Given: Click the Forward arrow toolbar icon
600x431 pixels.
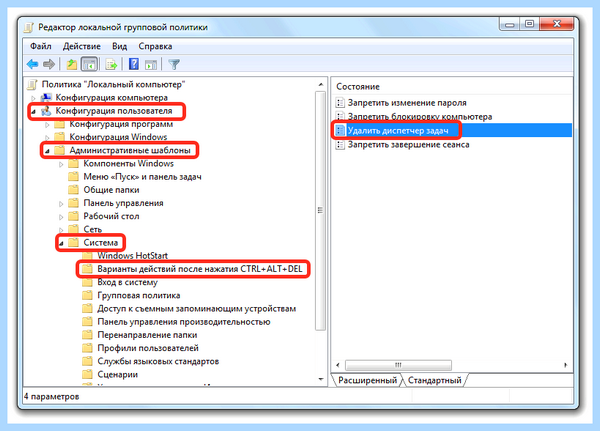Looking at the screenshot, I should 49,64.
